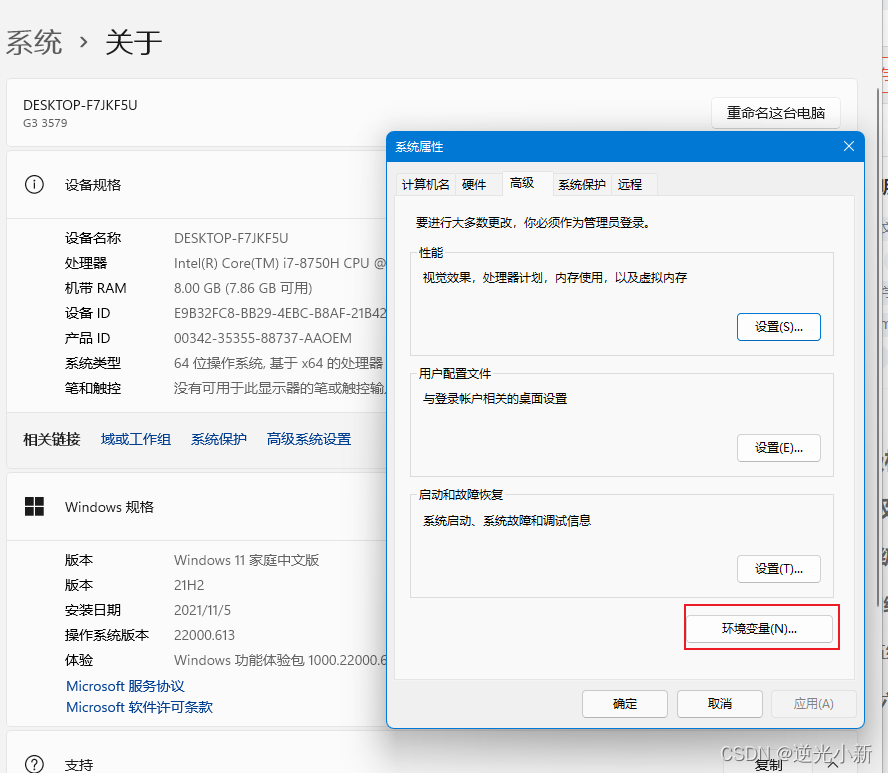Click 设置(T) under 启动和故障恢复

coord(779,568)
